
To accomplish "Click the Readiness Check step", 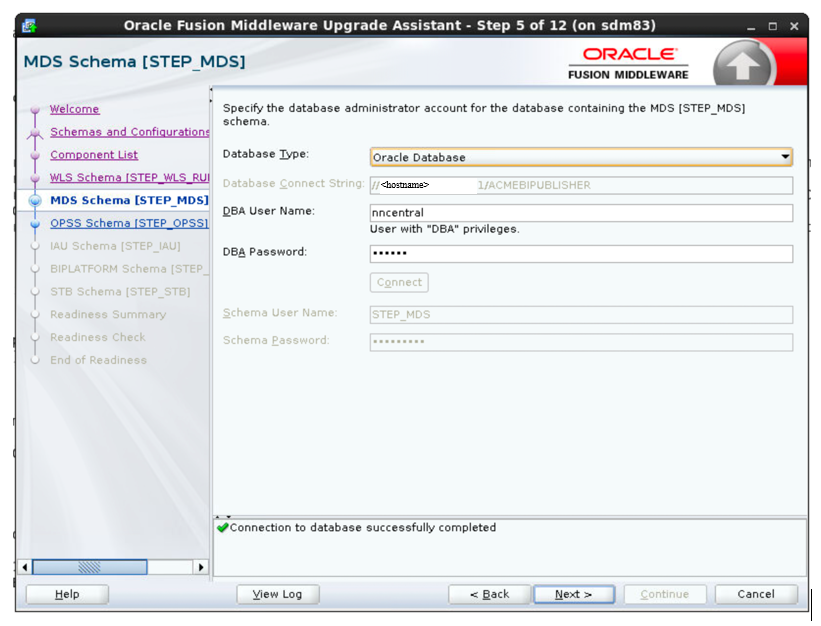I will pyautogui.click(x=98, y=338).
